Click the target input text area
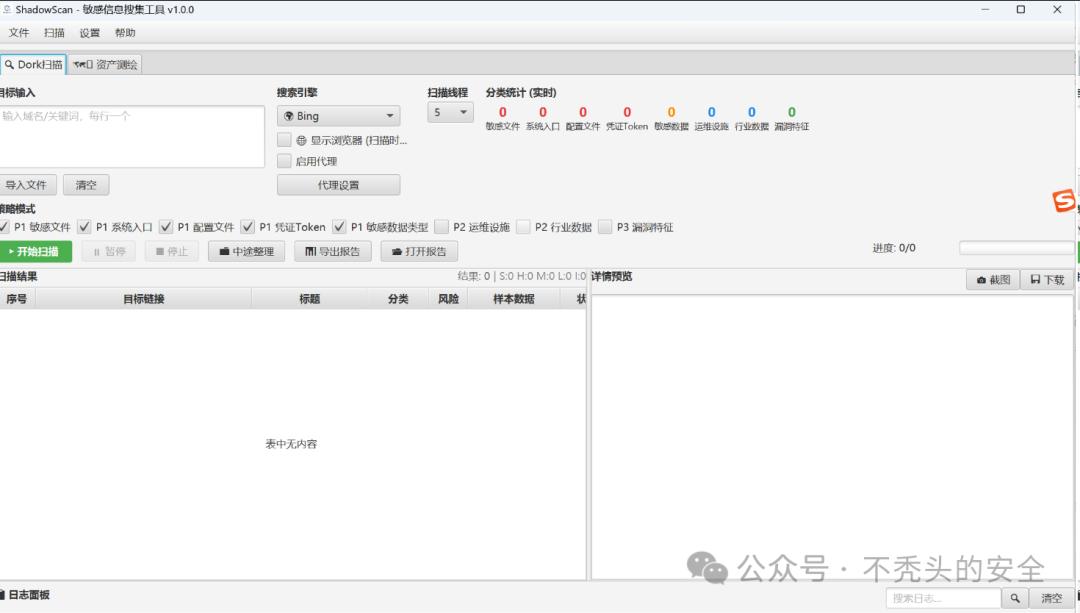The height and width of the screenshot is (613, 1080). point(132,136)
